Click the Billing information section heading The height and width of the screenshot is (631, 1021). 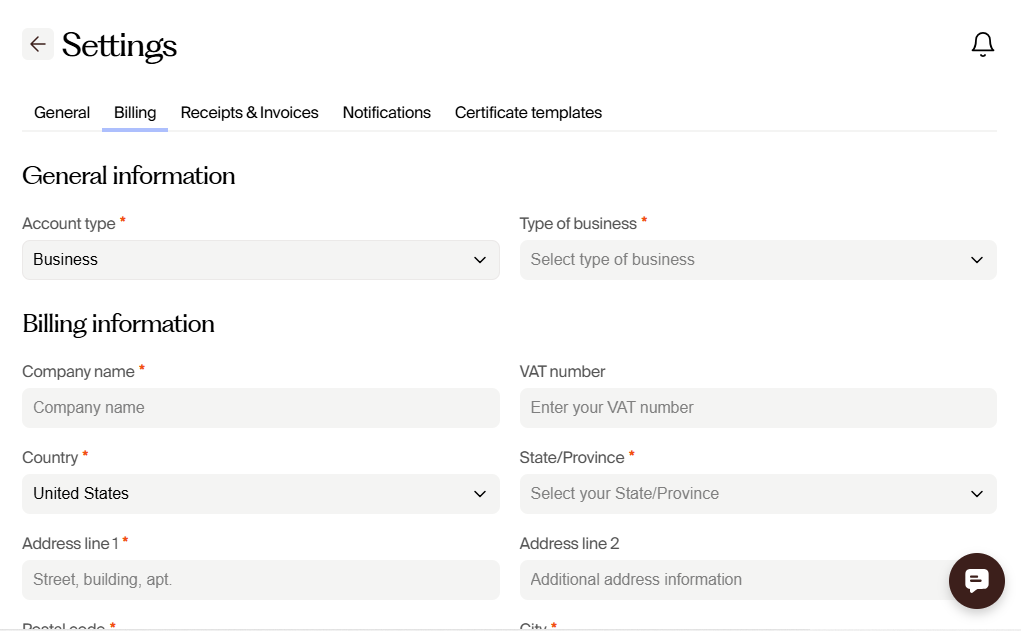118,324
